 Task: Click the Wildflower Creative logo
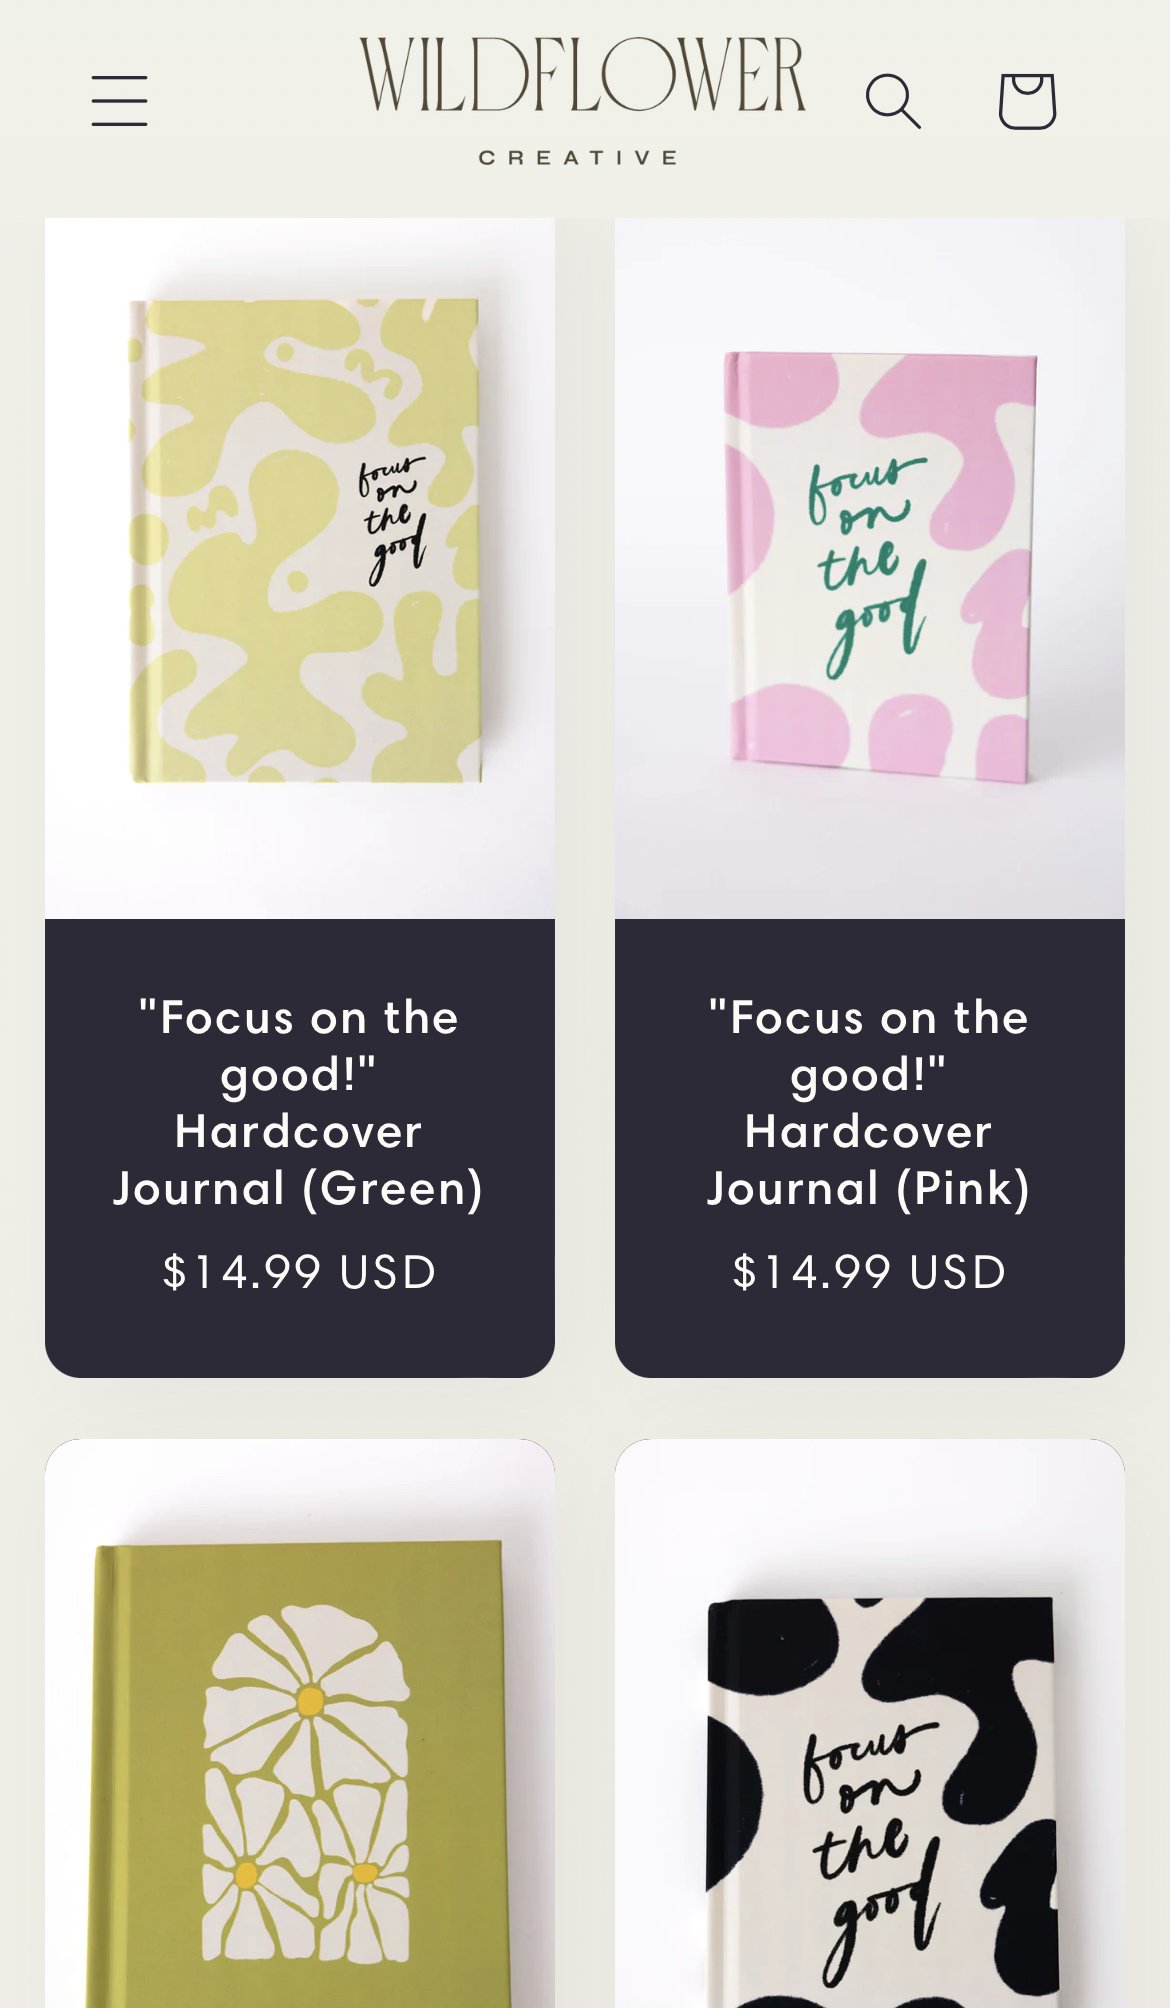[x=582, y=100]
